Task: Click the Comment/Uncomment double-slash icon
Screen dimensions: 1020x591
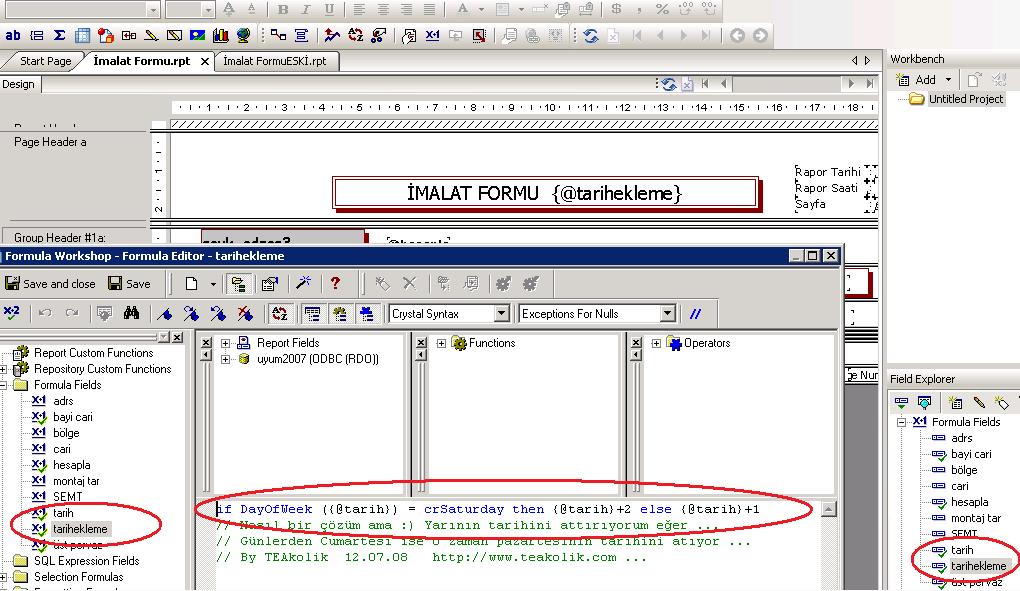Action: (x=695, y=313)
